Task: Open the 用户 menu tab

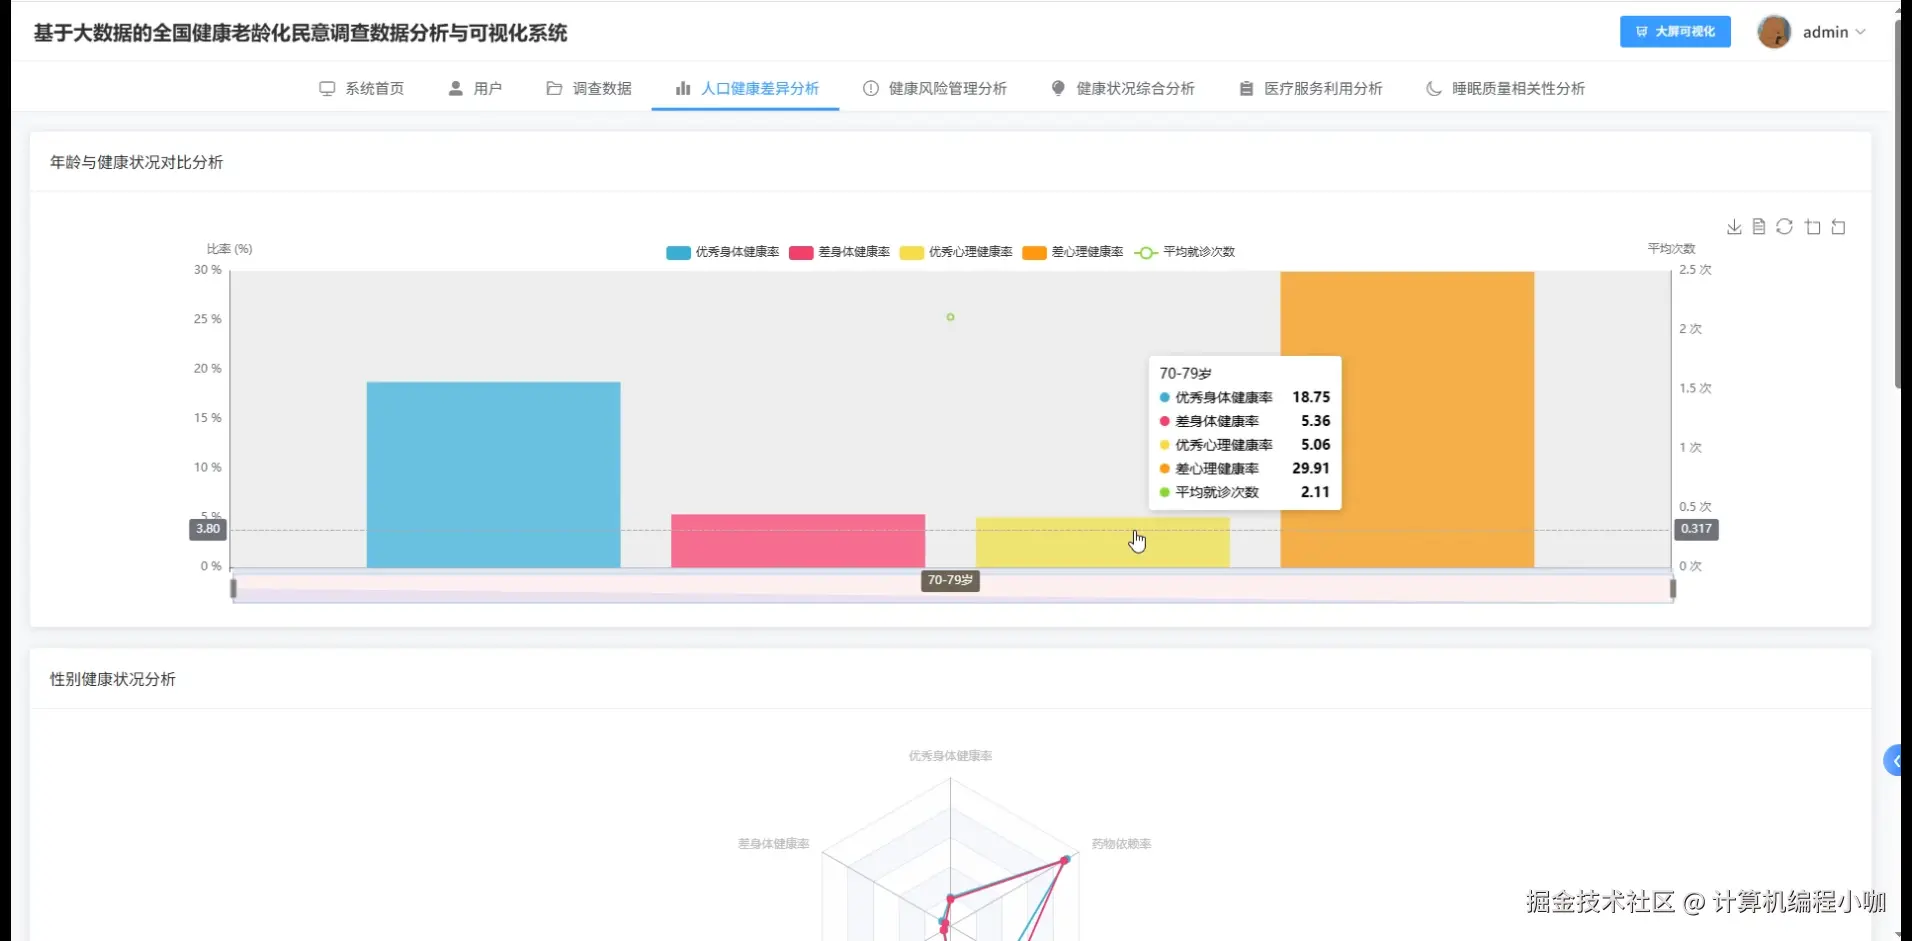Action: coord(475,88)
